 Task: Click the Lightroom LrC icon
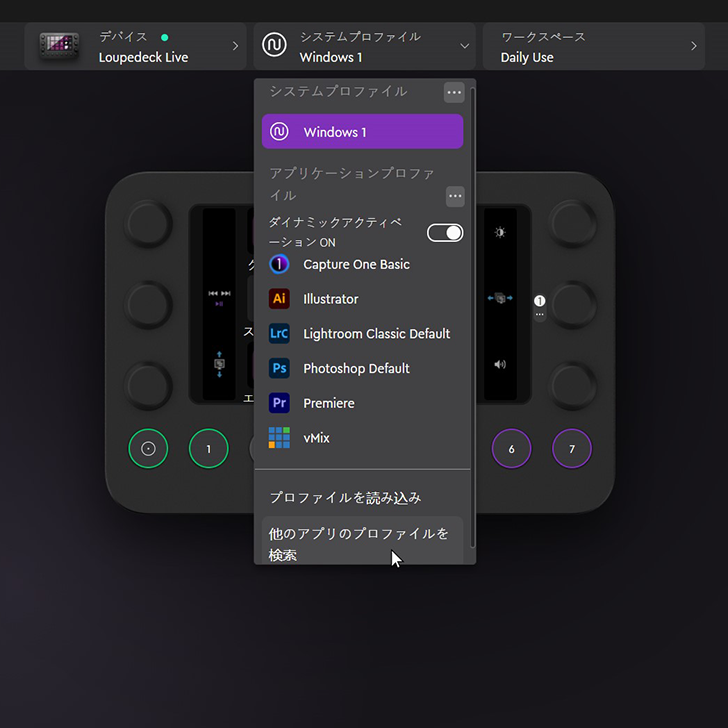pos(279,333)
